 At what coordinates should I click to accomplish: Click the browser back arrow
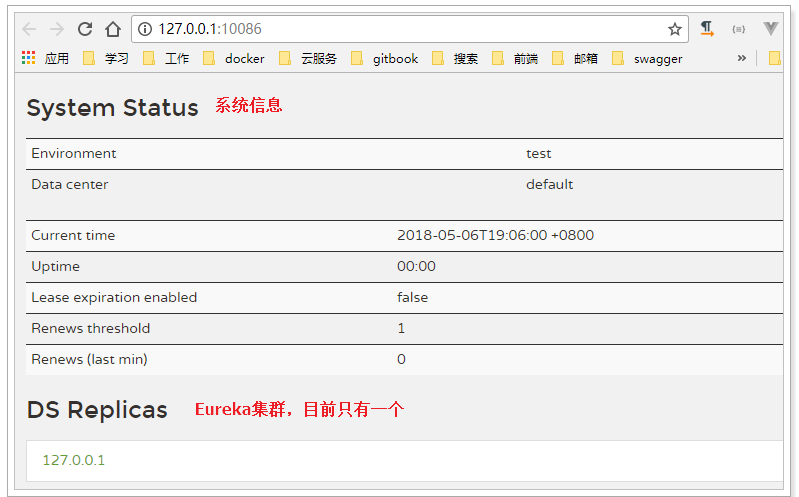tap(30, 29)
